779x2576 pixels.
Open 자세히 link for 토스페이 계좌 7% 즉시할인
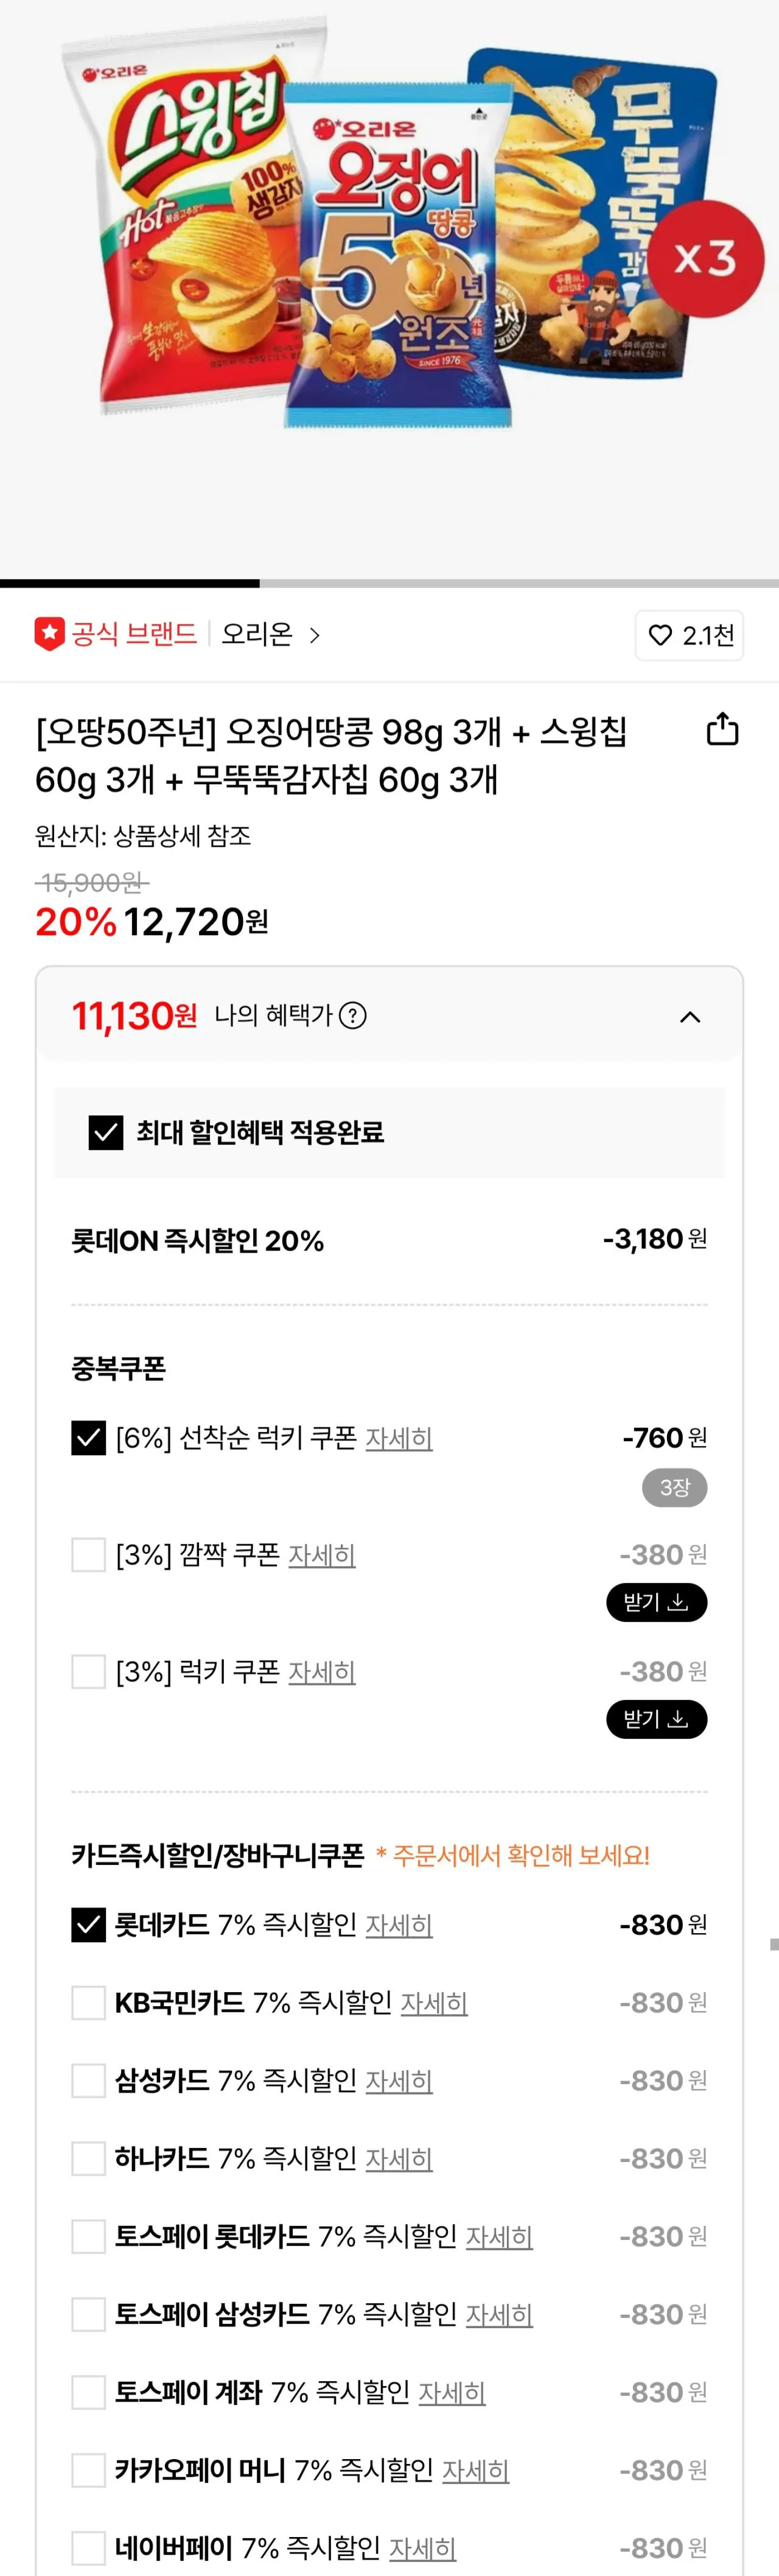452,2393
